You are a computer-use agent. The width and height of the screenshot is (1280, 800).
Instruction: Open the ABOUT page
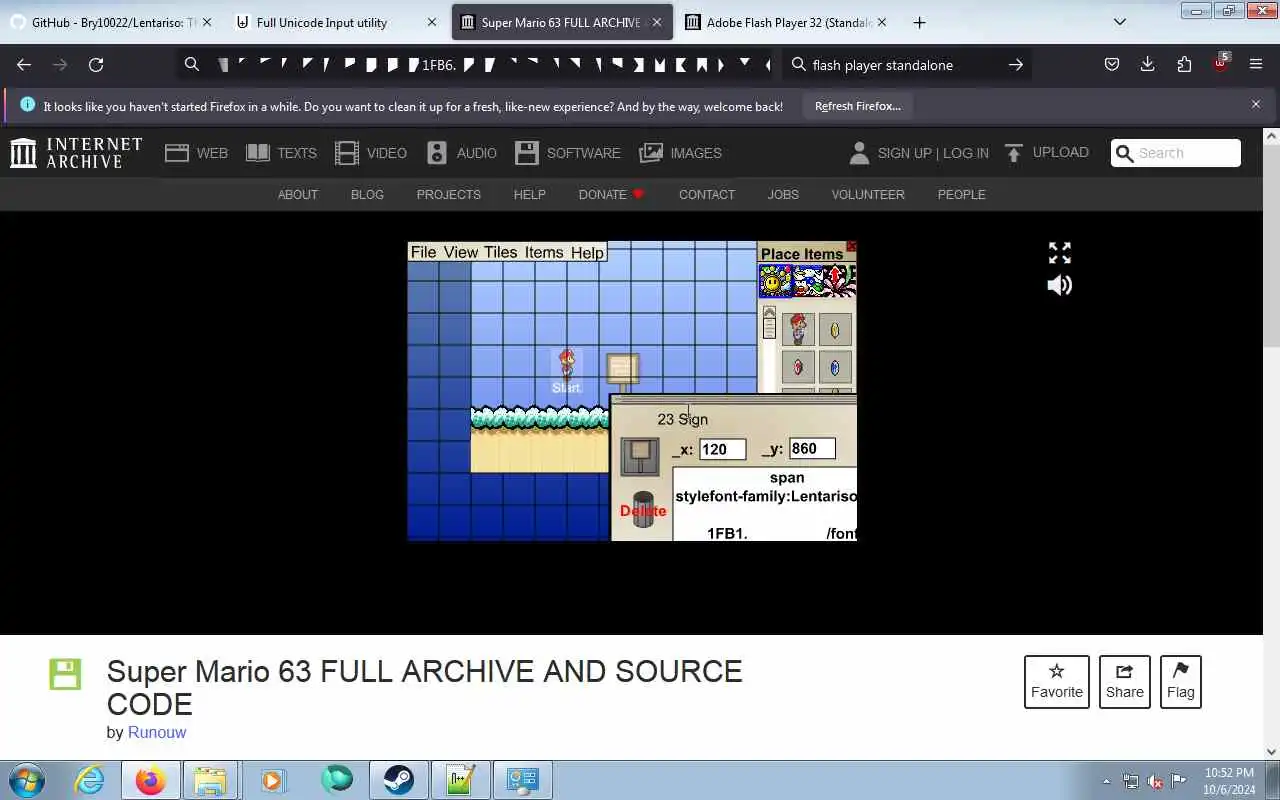[298, 194]
